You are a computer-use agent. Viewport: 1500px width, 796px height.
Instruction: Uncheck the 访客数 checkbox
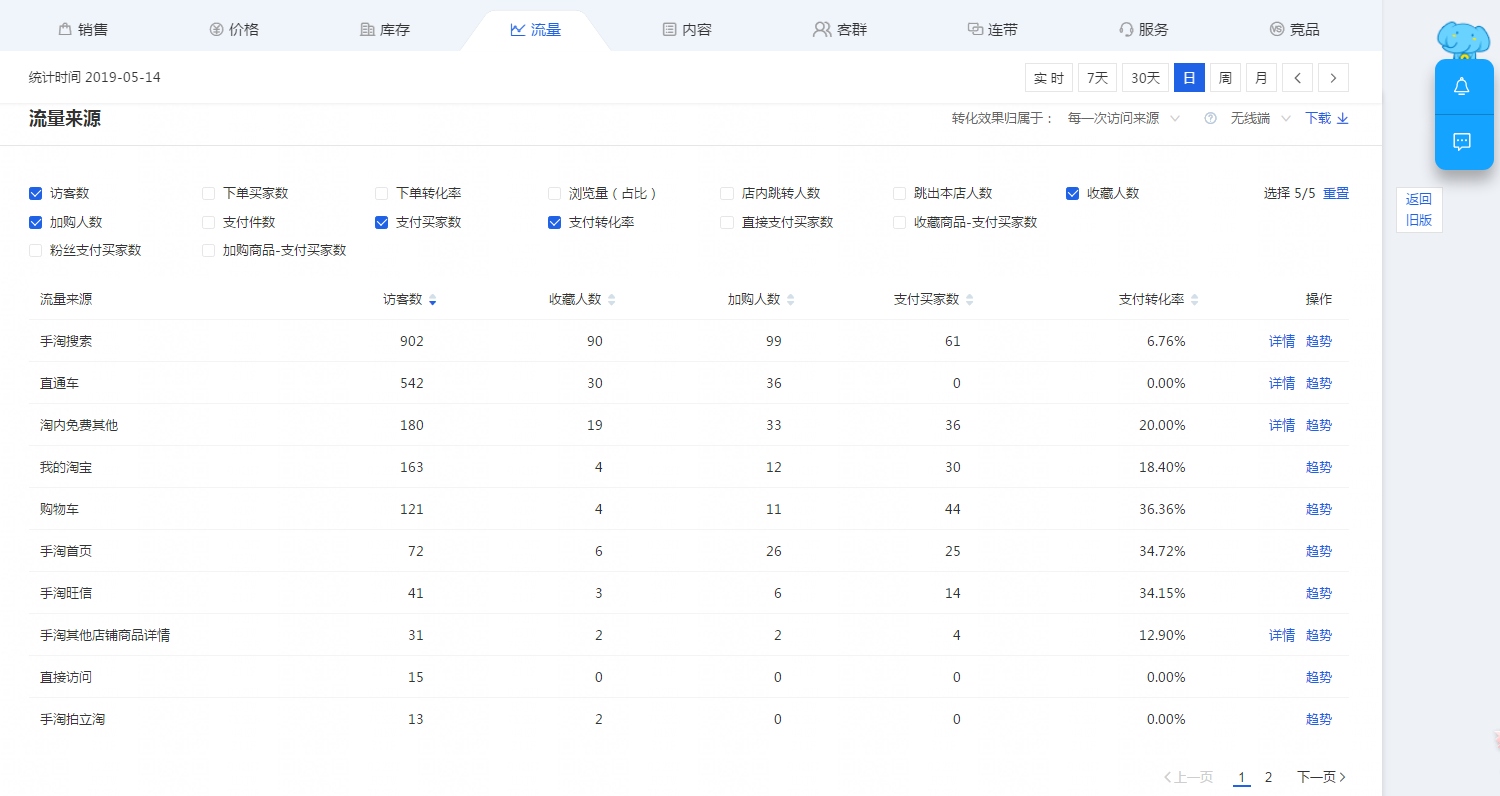(36, 193)
